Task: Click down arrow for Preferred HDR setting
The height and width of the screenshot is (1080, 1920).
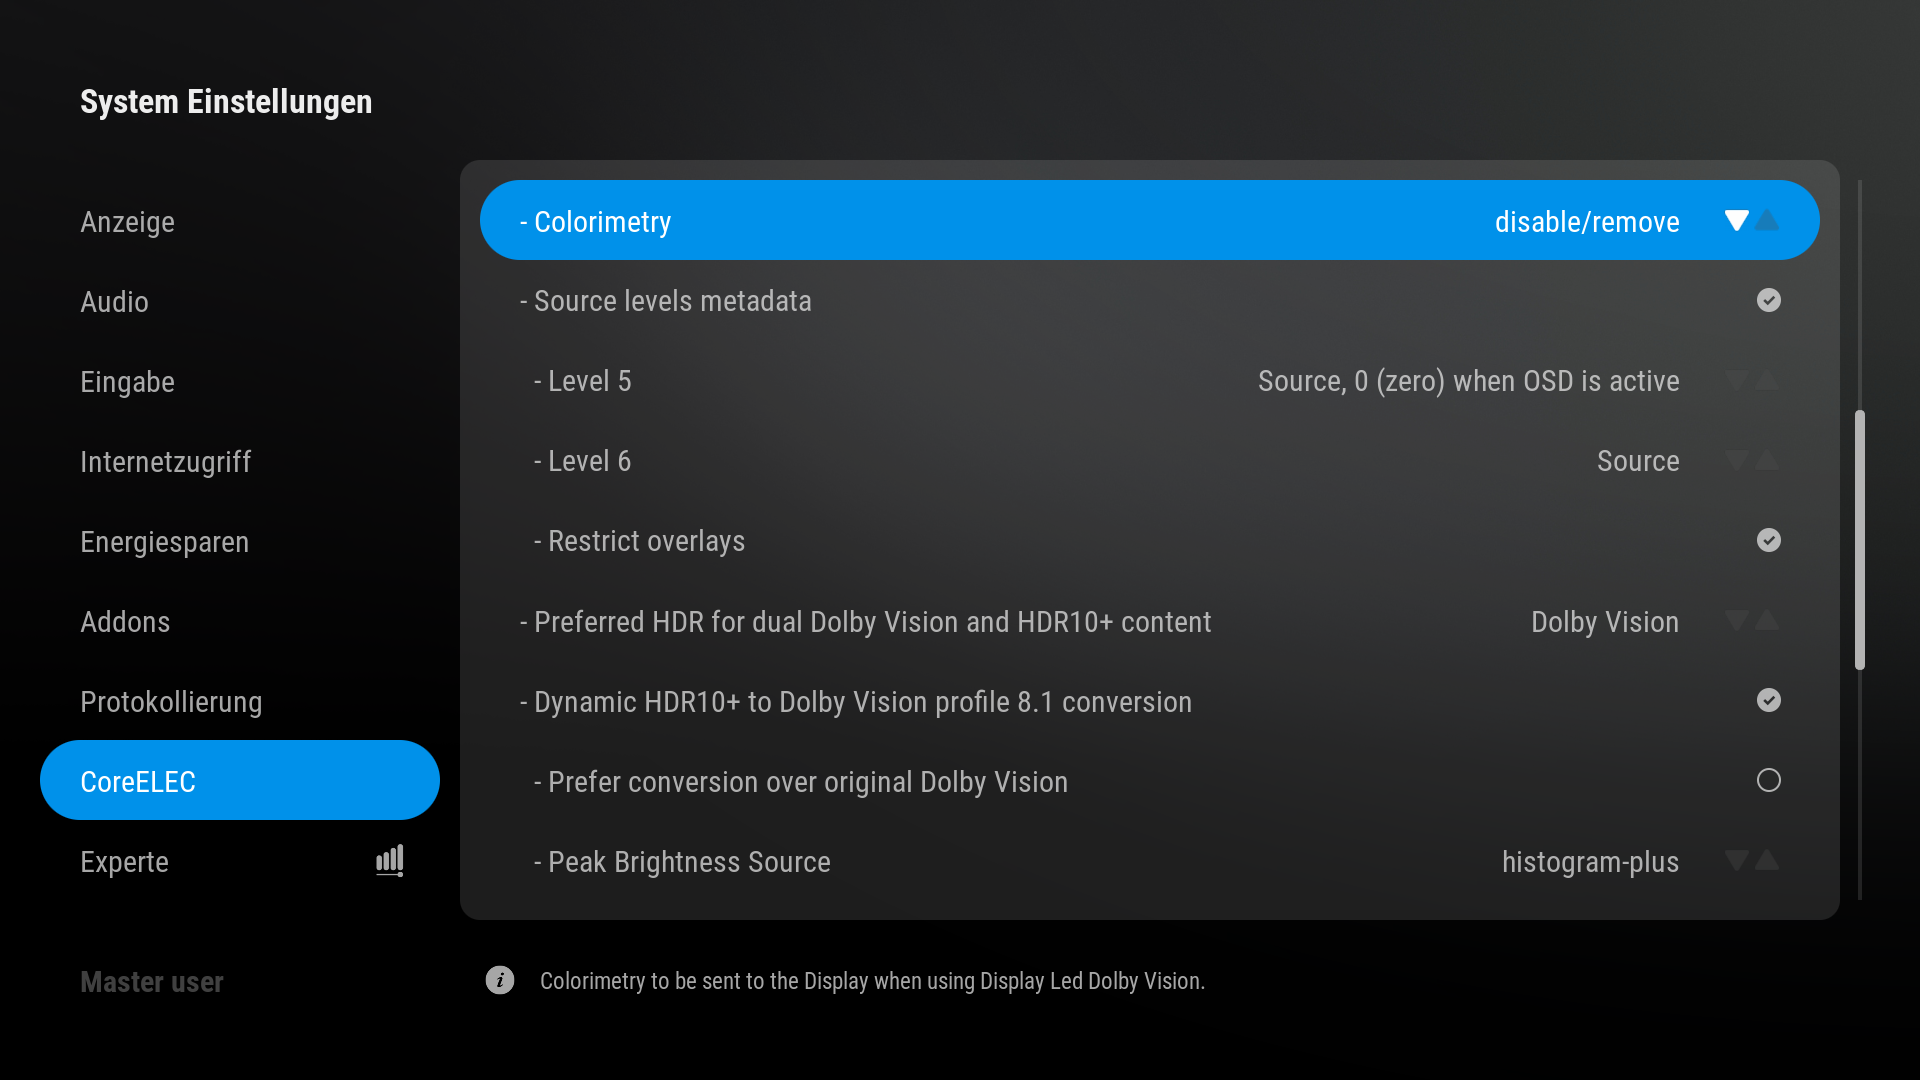Action: [1737, 620]
